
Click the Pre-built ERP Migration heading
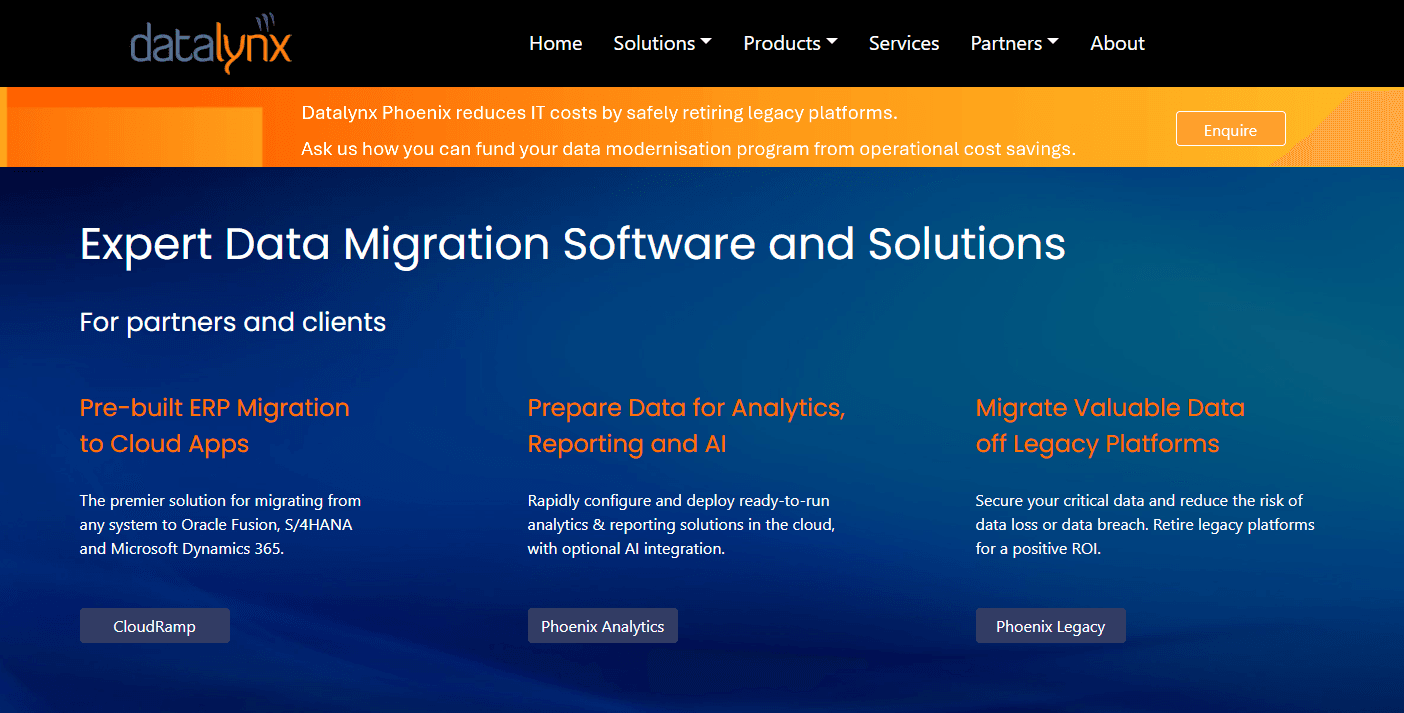(214, 425)
